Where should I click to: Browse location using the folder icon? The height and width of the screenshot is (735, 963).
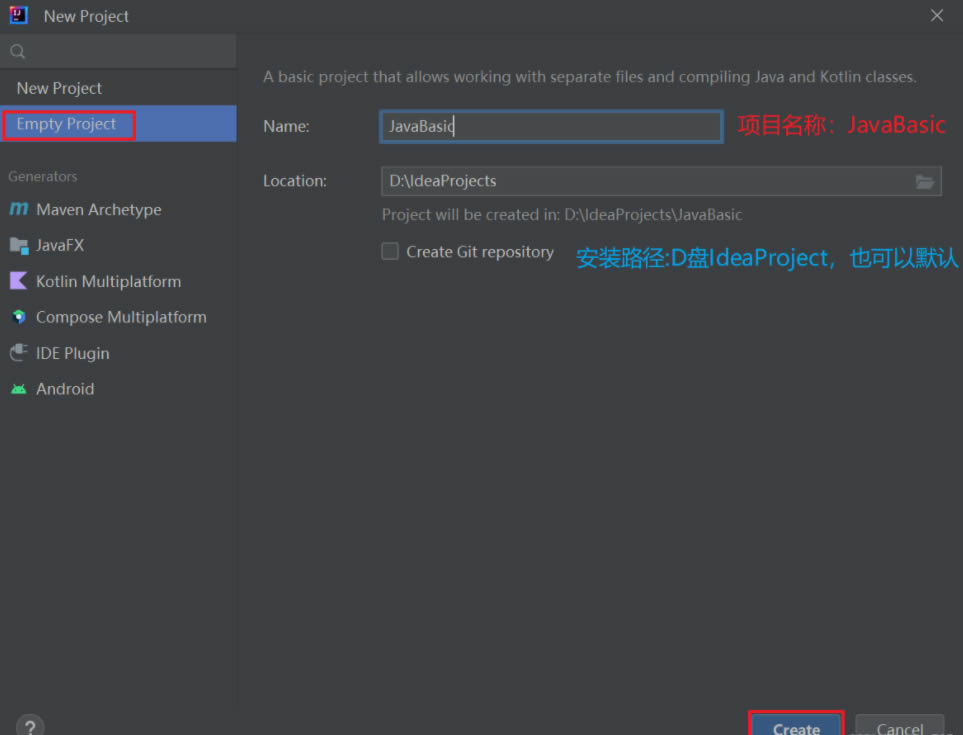click(x=925, y=181)
